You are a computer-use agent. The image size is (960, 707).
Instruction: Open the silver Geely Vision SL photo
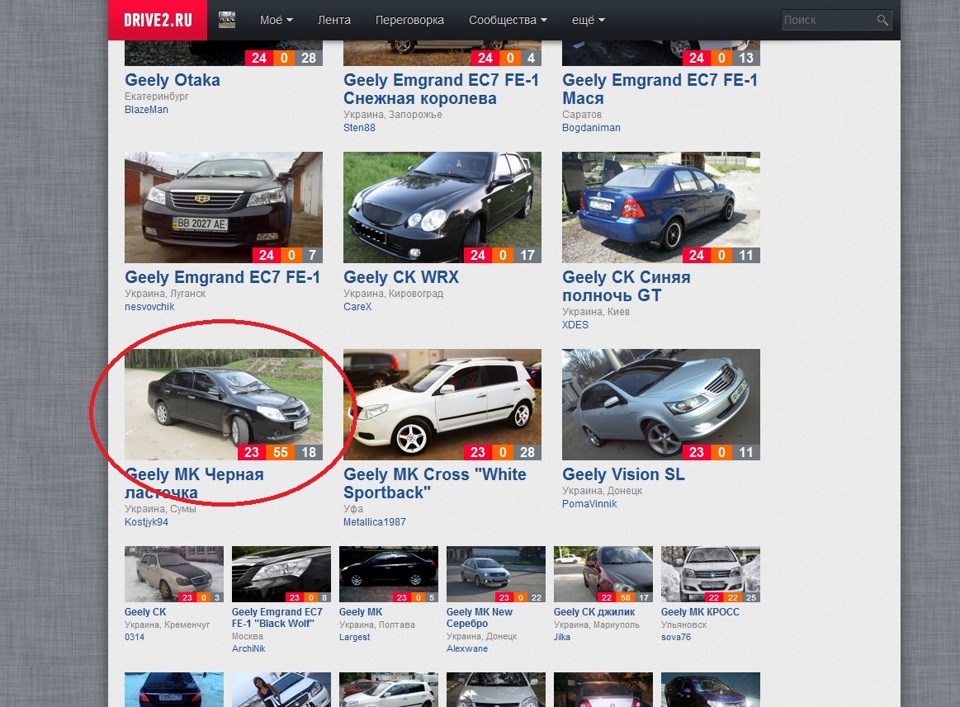[661, 405]
